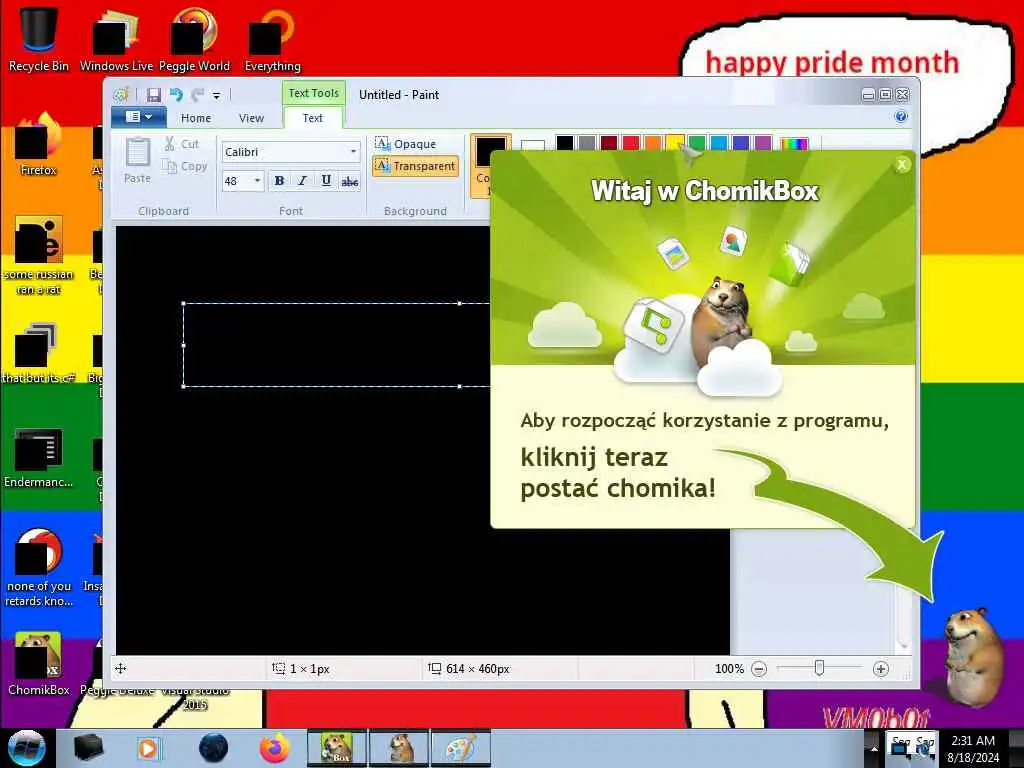Open the ChomikBox desktop shortcut
The image size is (1024, 768).
pos(39,663)
